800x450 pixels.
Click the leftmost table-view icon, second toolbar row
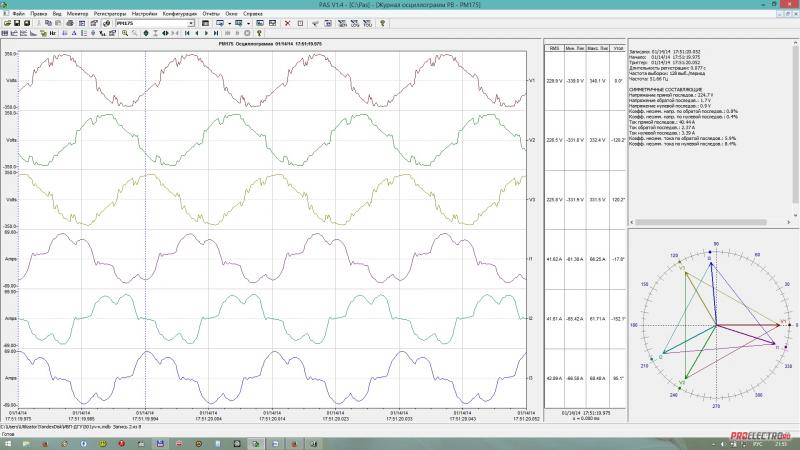tap(5, 33)
